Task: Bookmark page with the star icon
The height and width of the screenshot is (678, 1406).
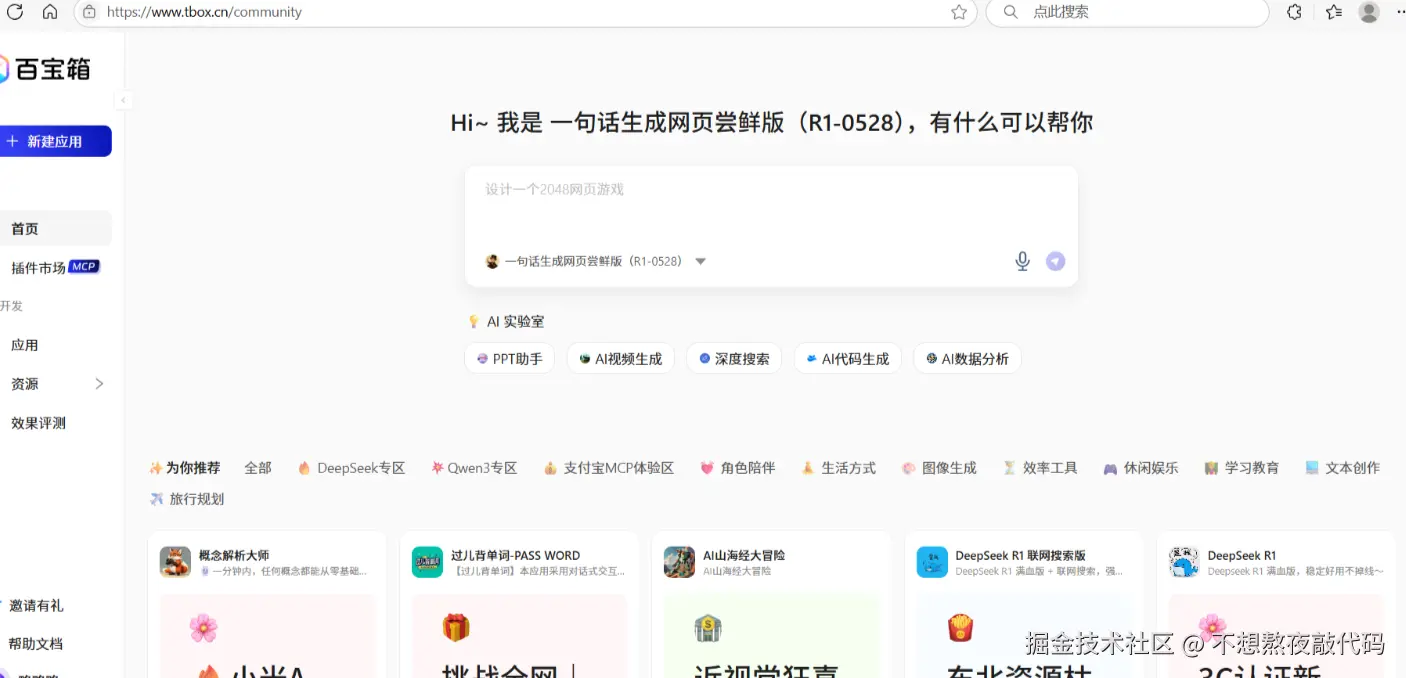Action: click(x=959, y=12)
